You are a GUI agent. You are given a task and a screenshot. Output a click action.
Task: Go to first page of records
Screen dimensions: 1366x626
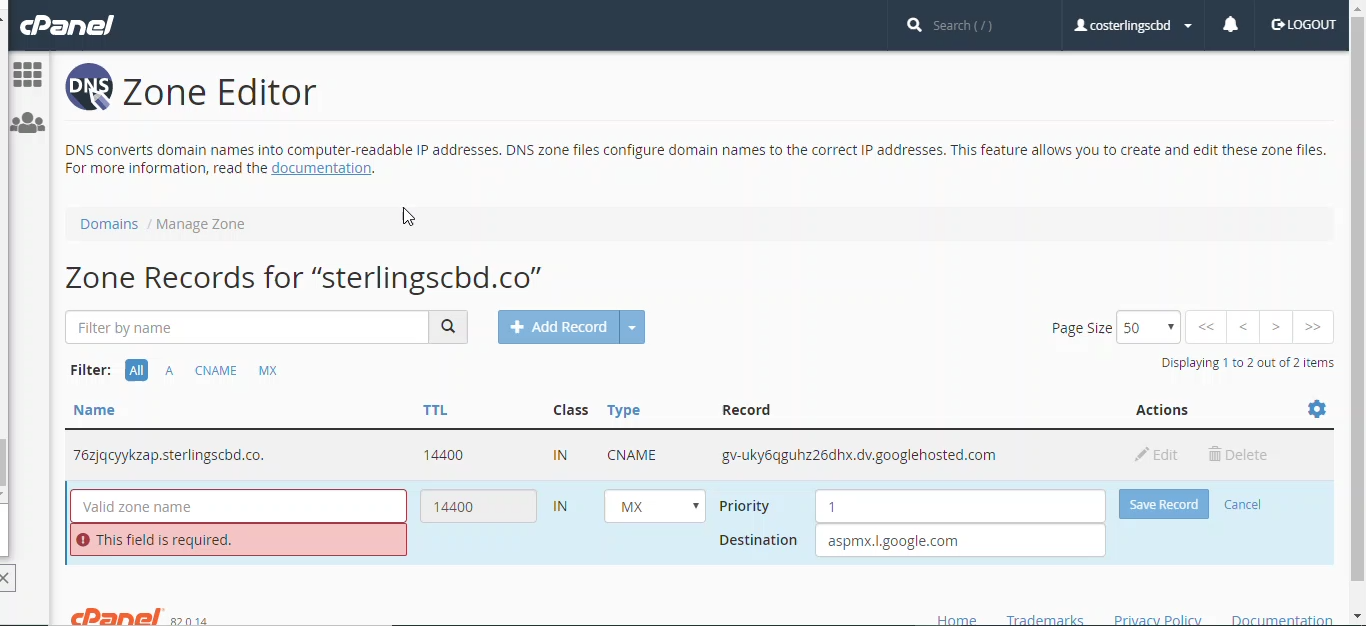tap(1206, 327)
